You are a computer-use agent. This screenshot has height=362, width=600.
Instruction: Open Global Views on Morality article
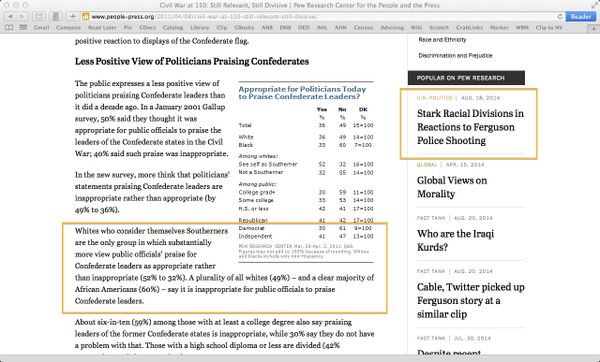[452, 187]
